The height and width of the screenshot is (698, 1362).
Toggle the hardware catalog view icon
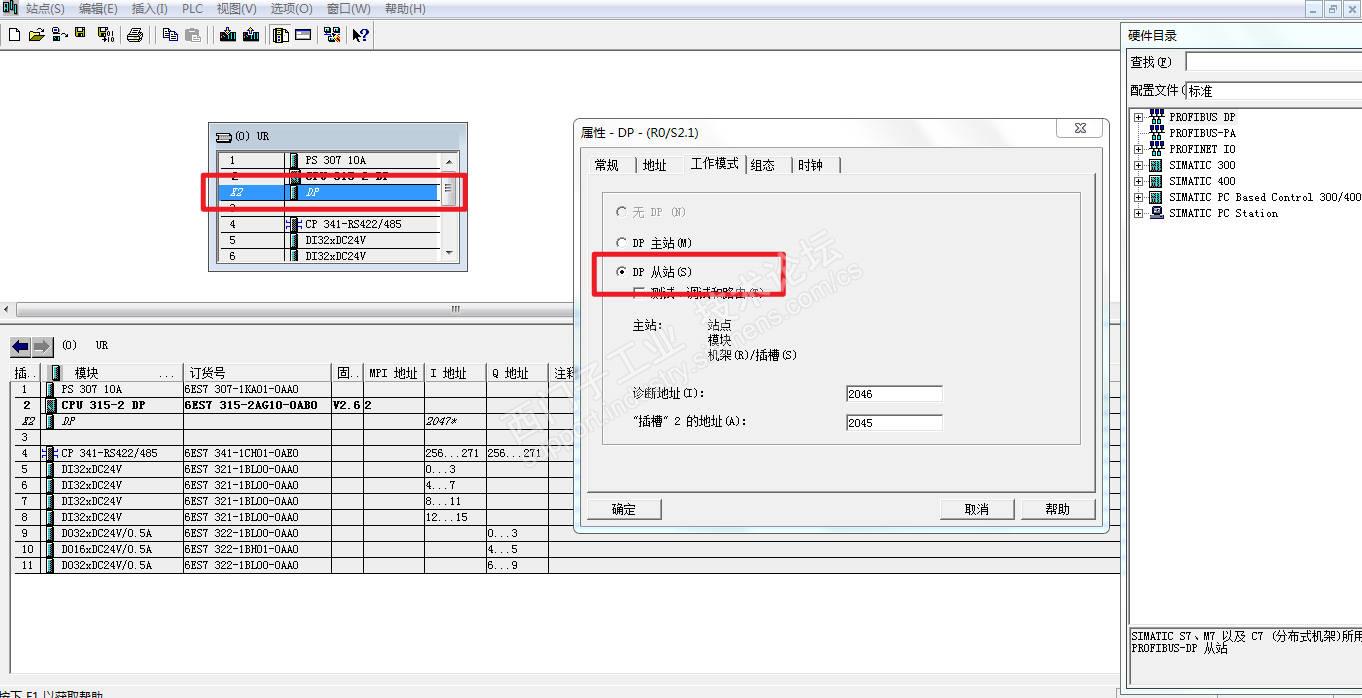pos(281,35)
